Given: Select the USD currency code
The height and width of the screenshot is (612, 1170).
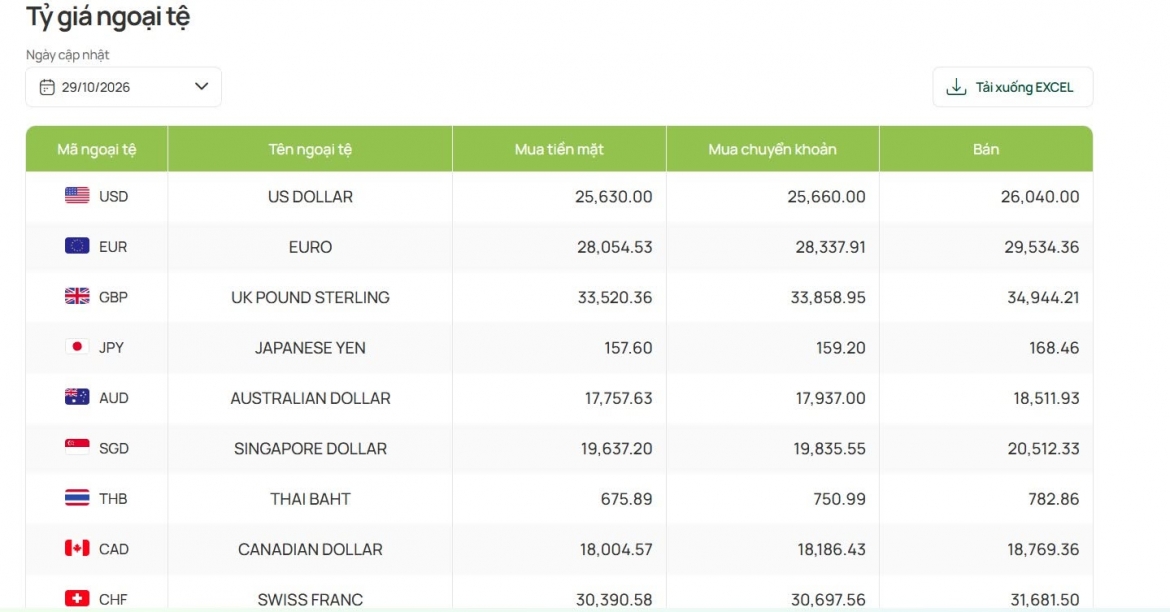Looking at the screenshot, I should (x=113, y=196).
